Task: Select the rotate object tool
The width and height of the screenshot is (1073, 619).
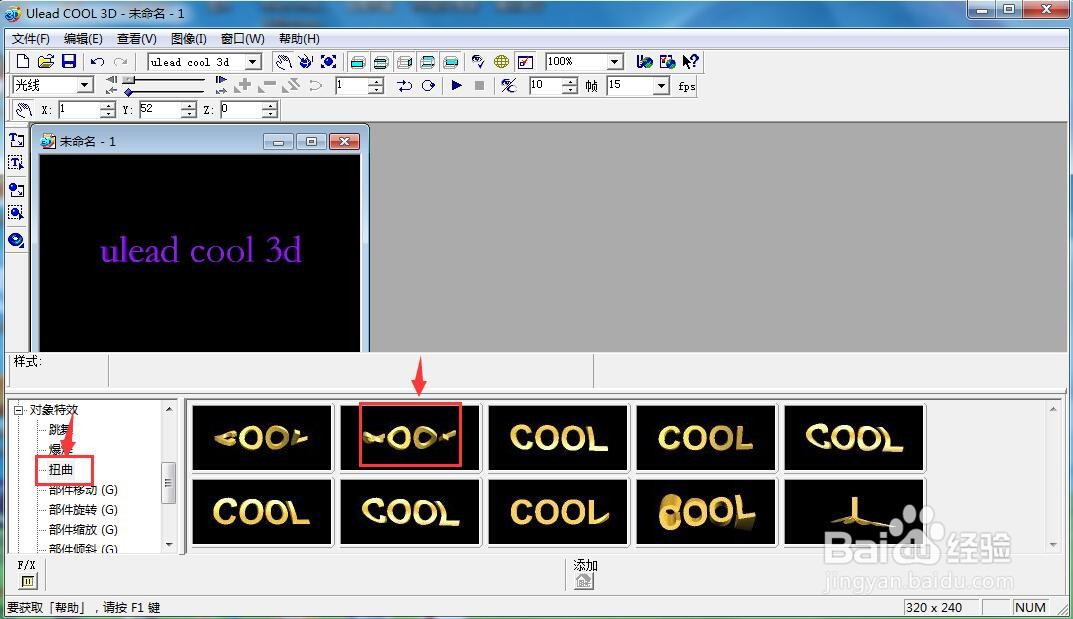Action: coord(306,62)
